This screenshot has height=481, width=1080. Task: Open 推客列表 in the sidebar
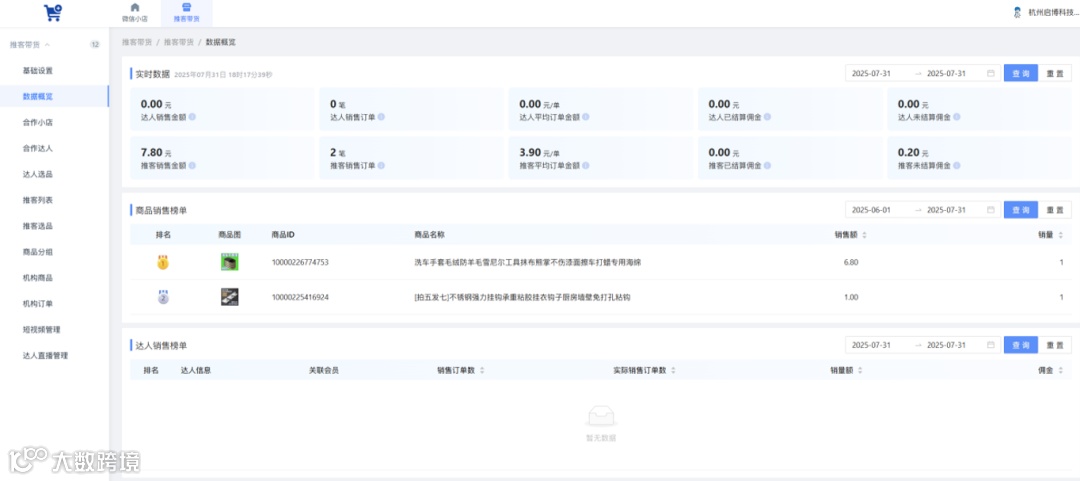(38, 200)
